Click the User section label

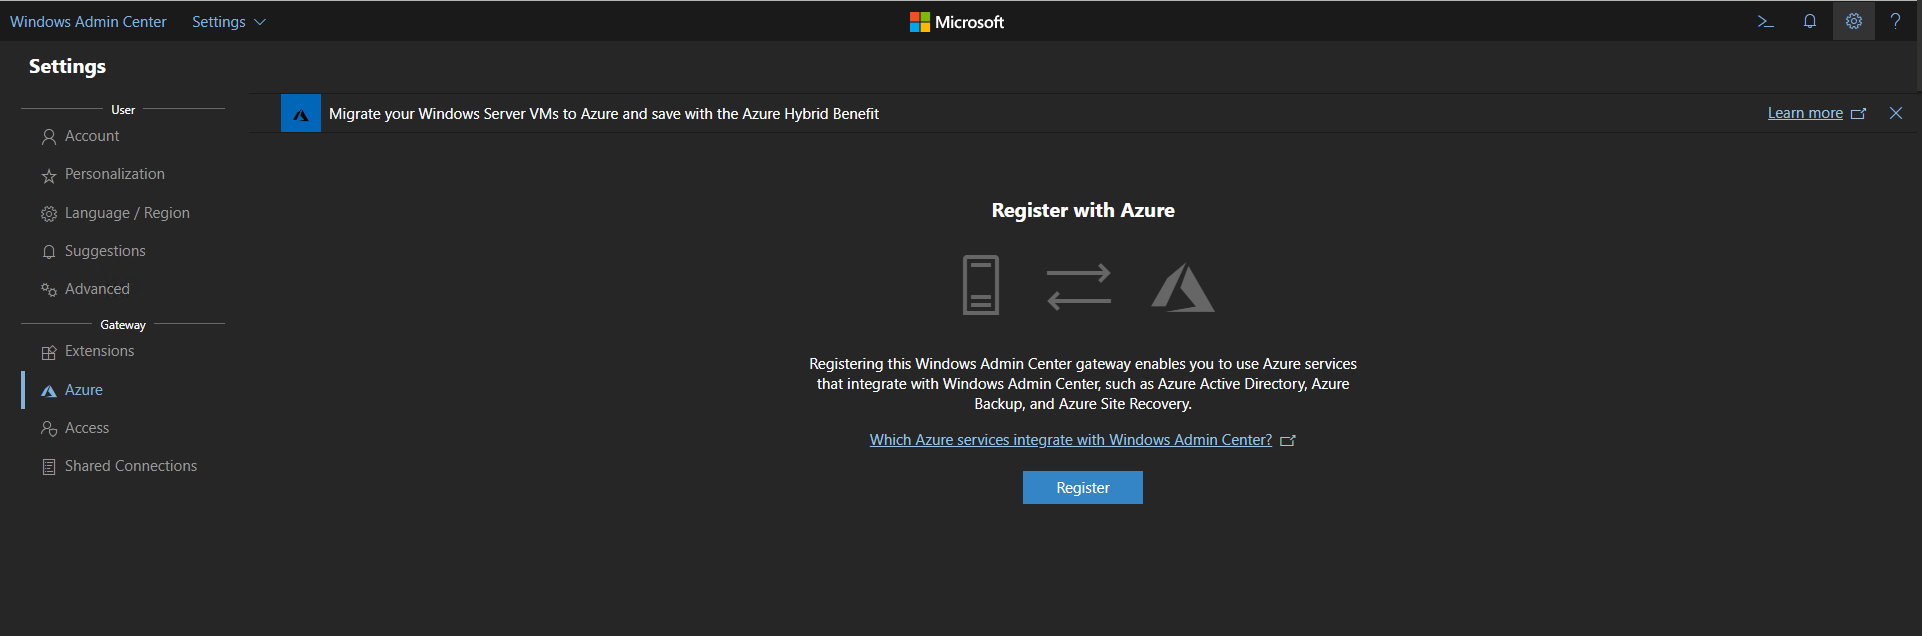pos(123,110)
